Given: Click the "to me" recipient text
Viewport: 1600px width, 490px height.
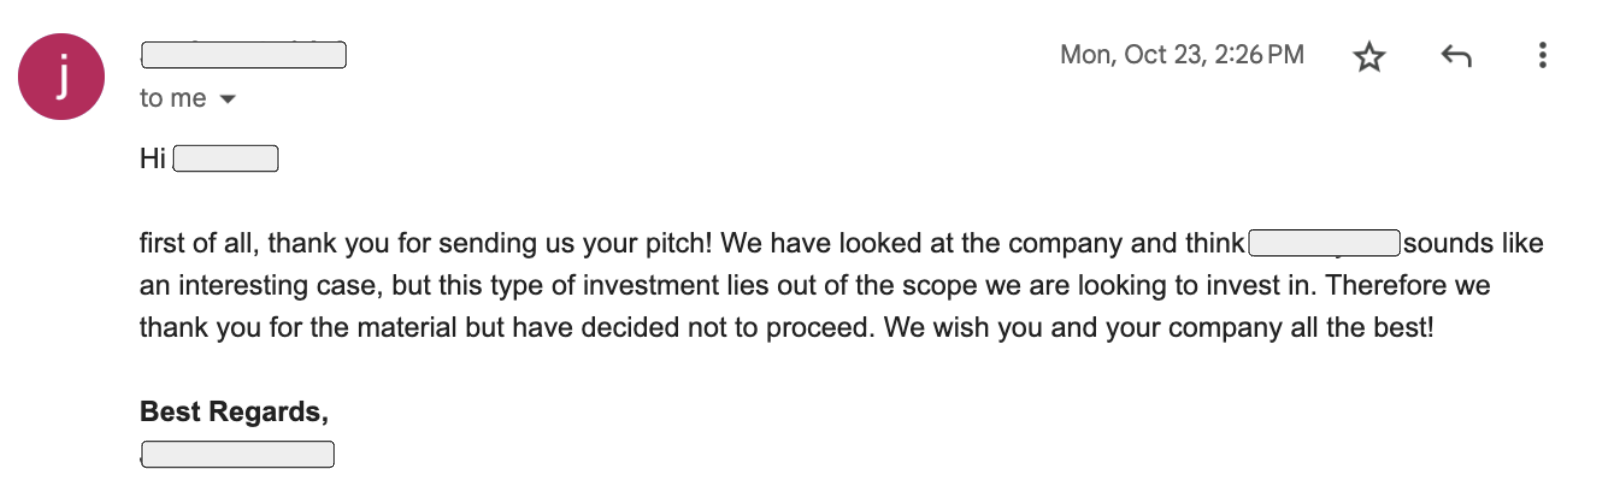Looking at the screenshot, I should pos(173,98).
